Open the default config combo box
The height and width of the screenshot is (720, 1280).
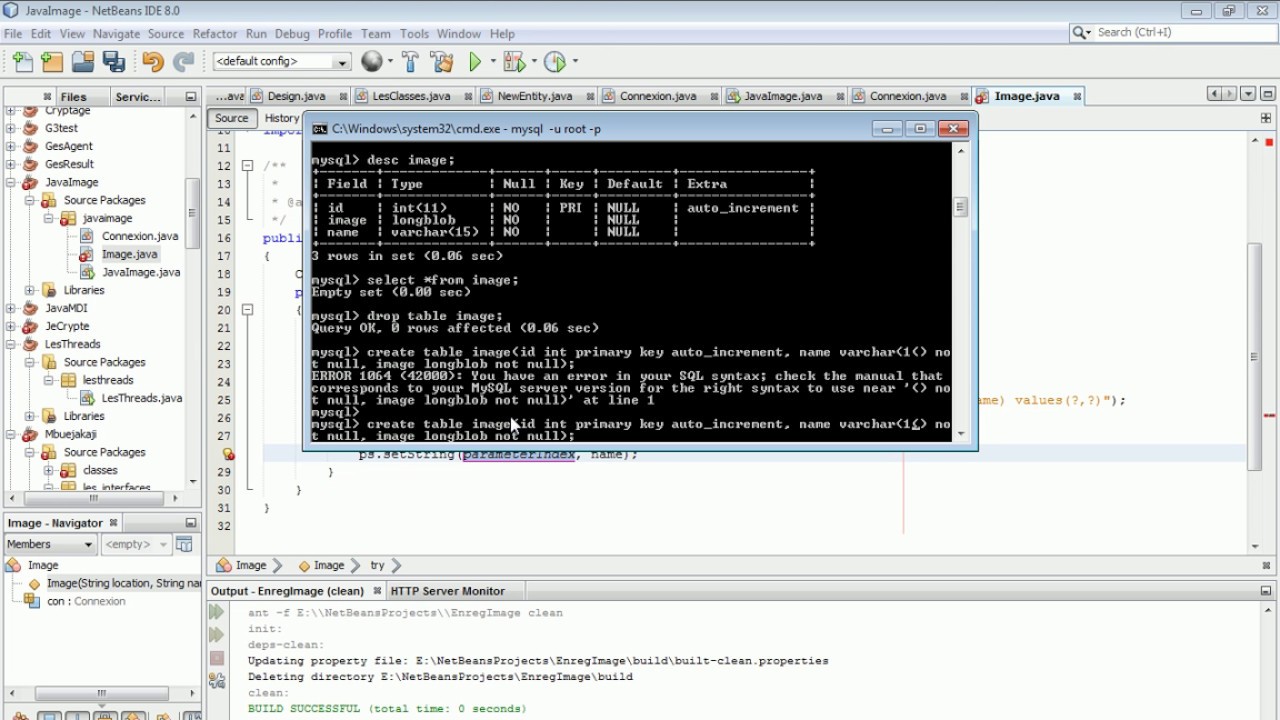pos(281,62)
